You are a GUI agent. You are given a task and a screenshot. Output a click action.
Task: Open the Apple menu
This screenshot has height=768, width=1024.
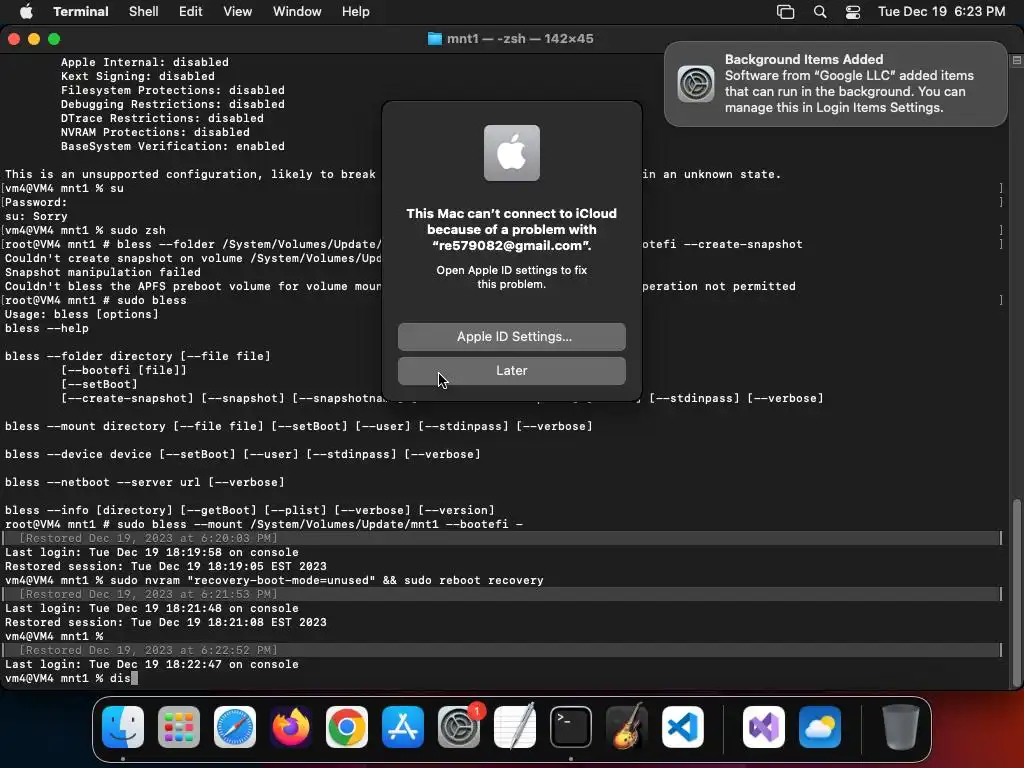point(26,12)
